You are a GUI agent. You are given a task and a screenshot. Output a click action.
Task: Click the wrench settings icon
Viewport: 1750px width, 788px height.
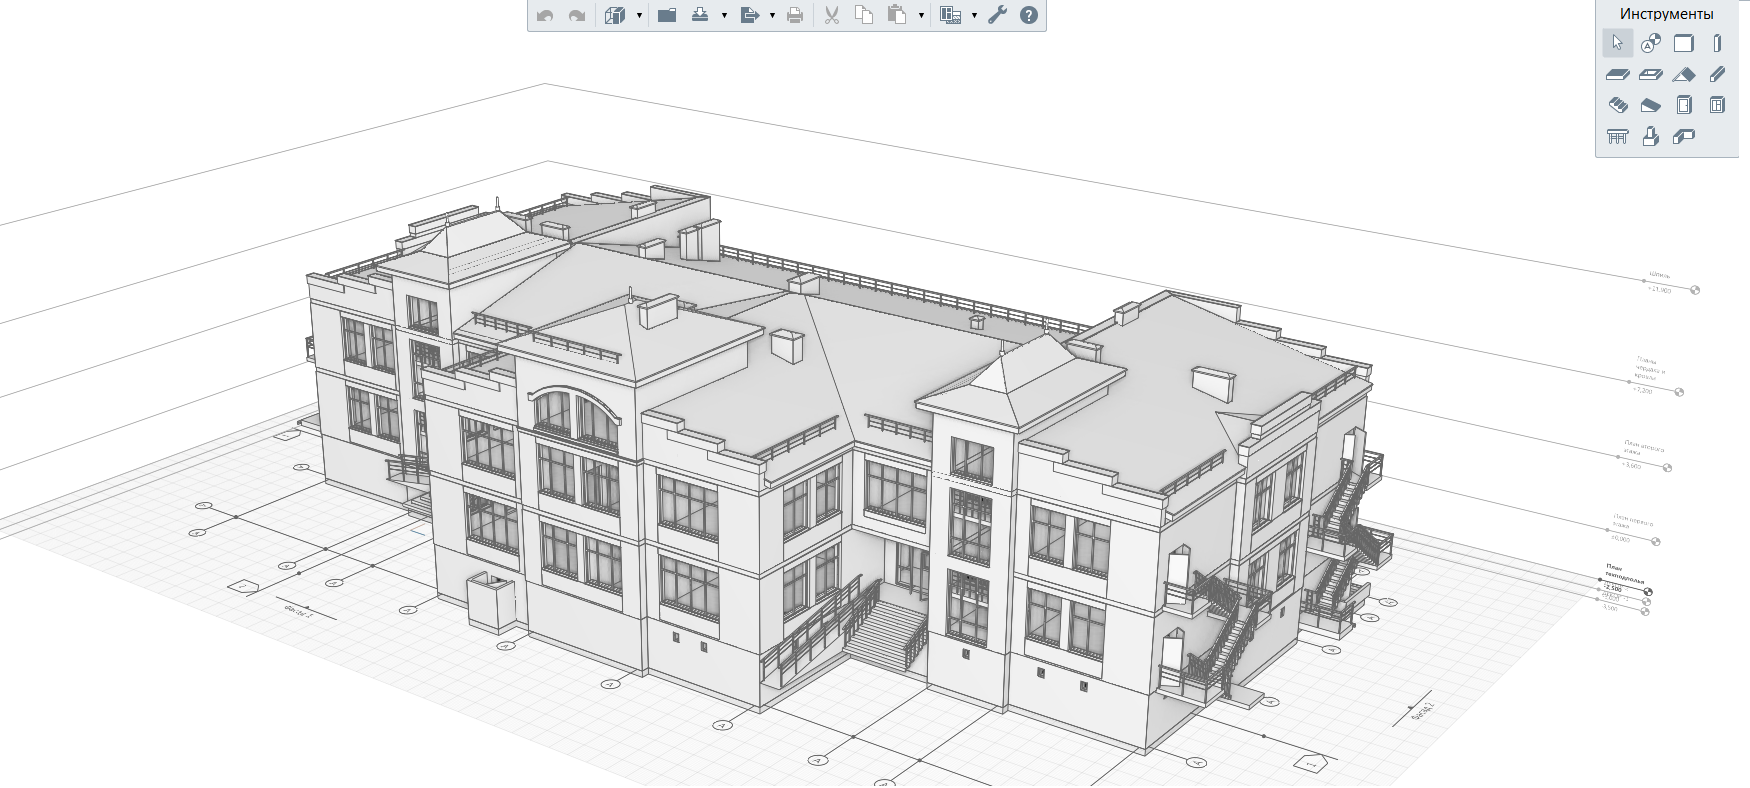click(997, 15)
